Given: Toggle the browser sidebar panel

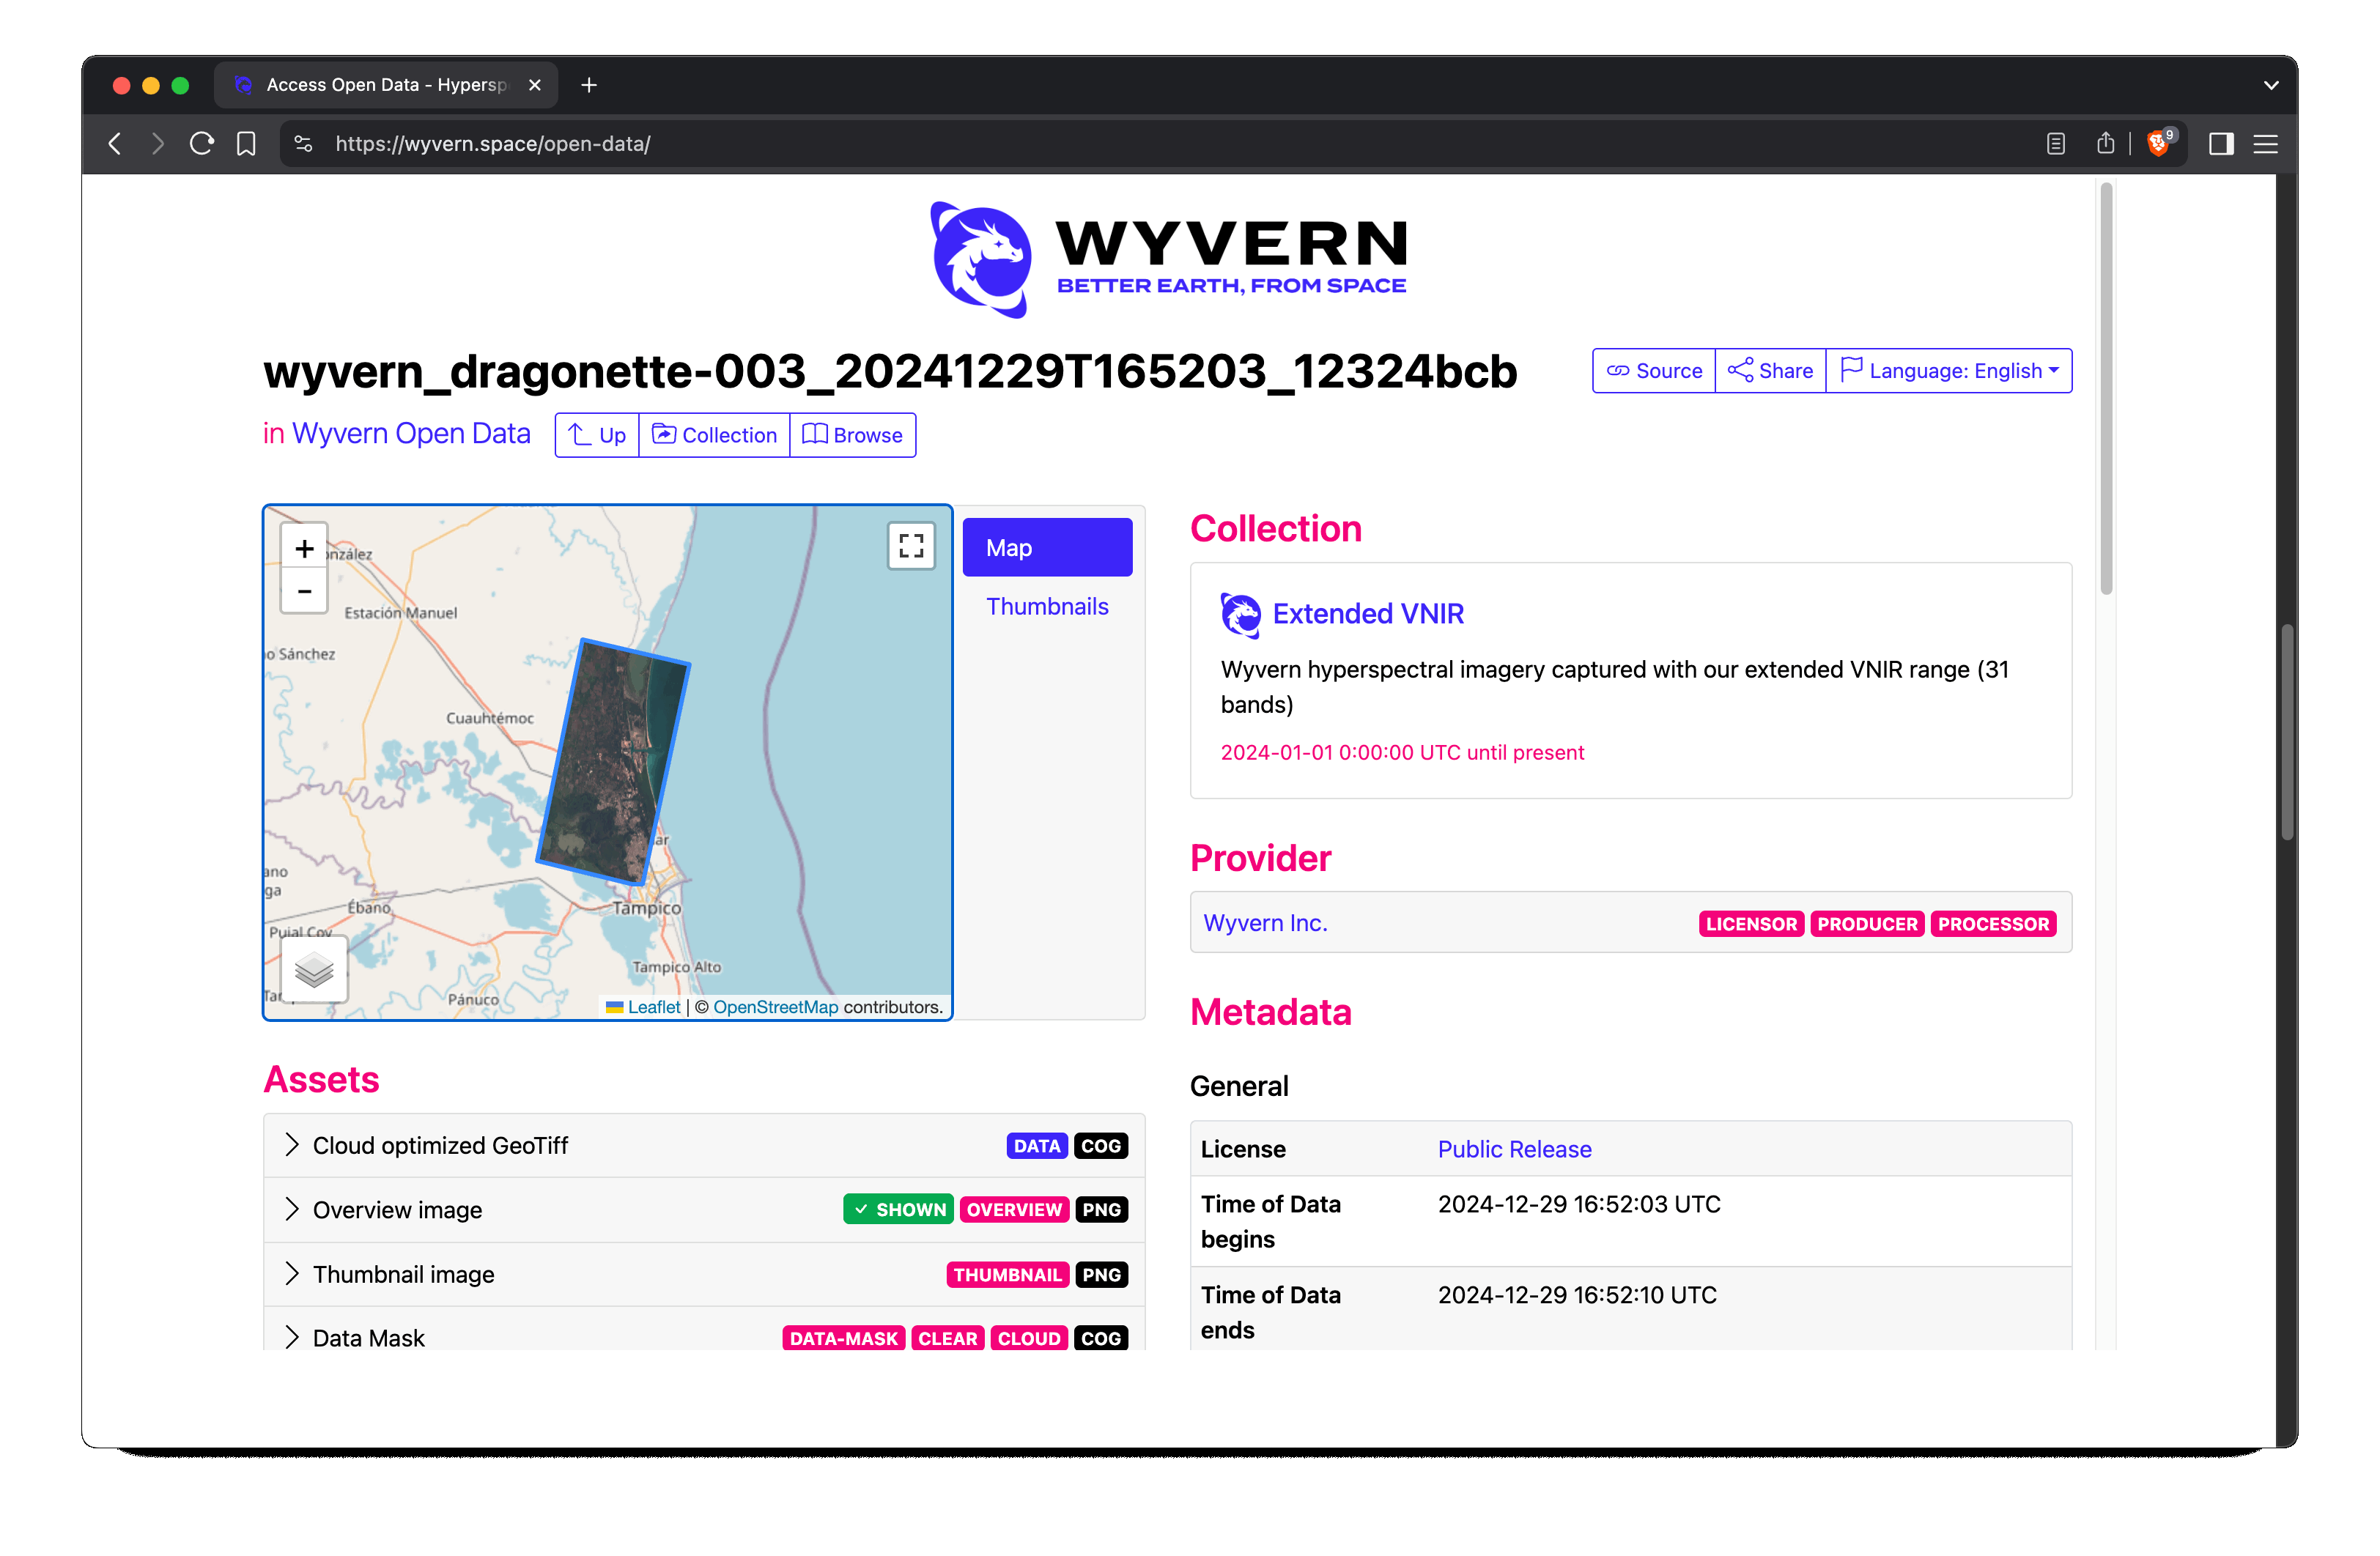Looking at the screenshot, I should pos(2220,144).
